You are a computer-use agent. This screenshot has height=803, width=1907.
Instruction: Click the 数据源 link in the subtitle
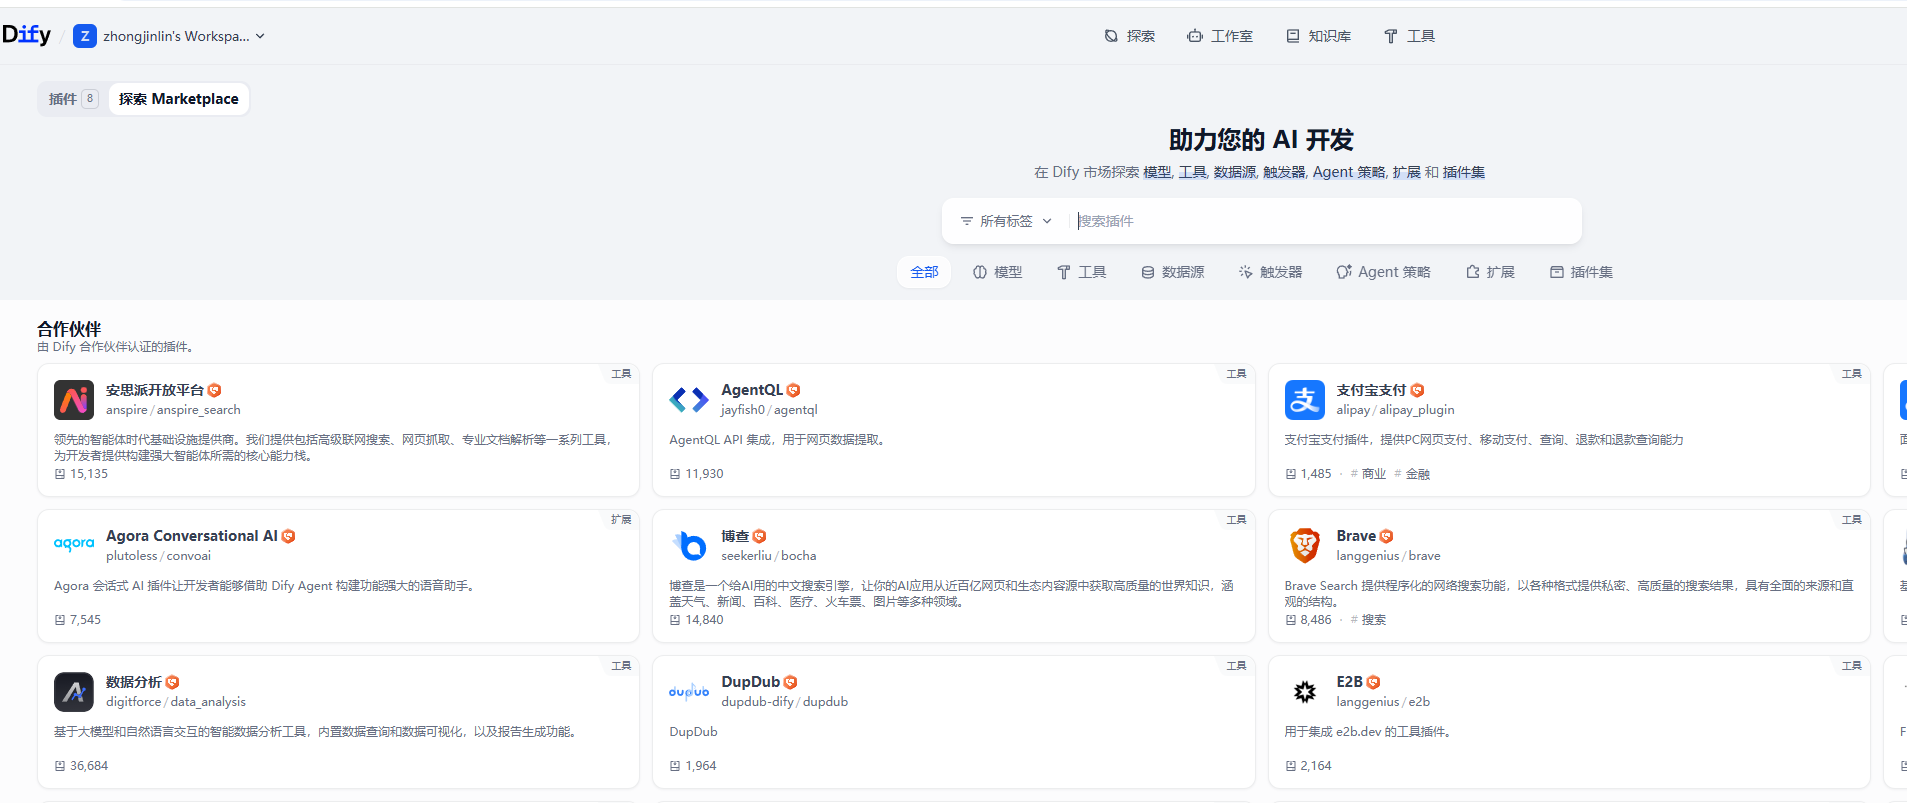coord(1234,172)
